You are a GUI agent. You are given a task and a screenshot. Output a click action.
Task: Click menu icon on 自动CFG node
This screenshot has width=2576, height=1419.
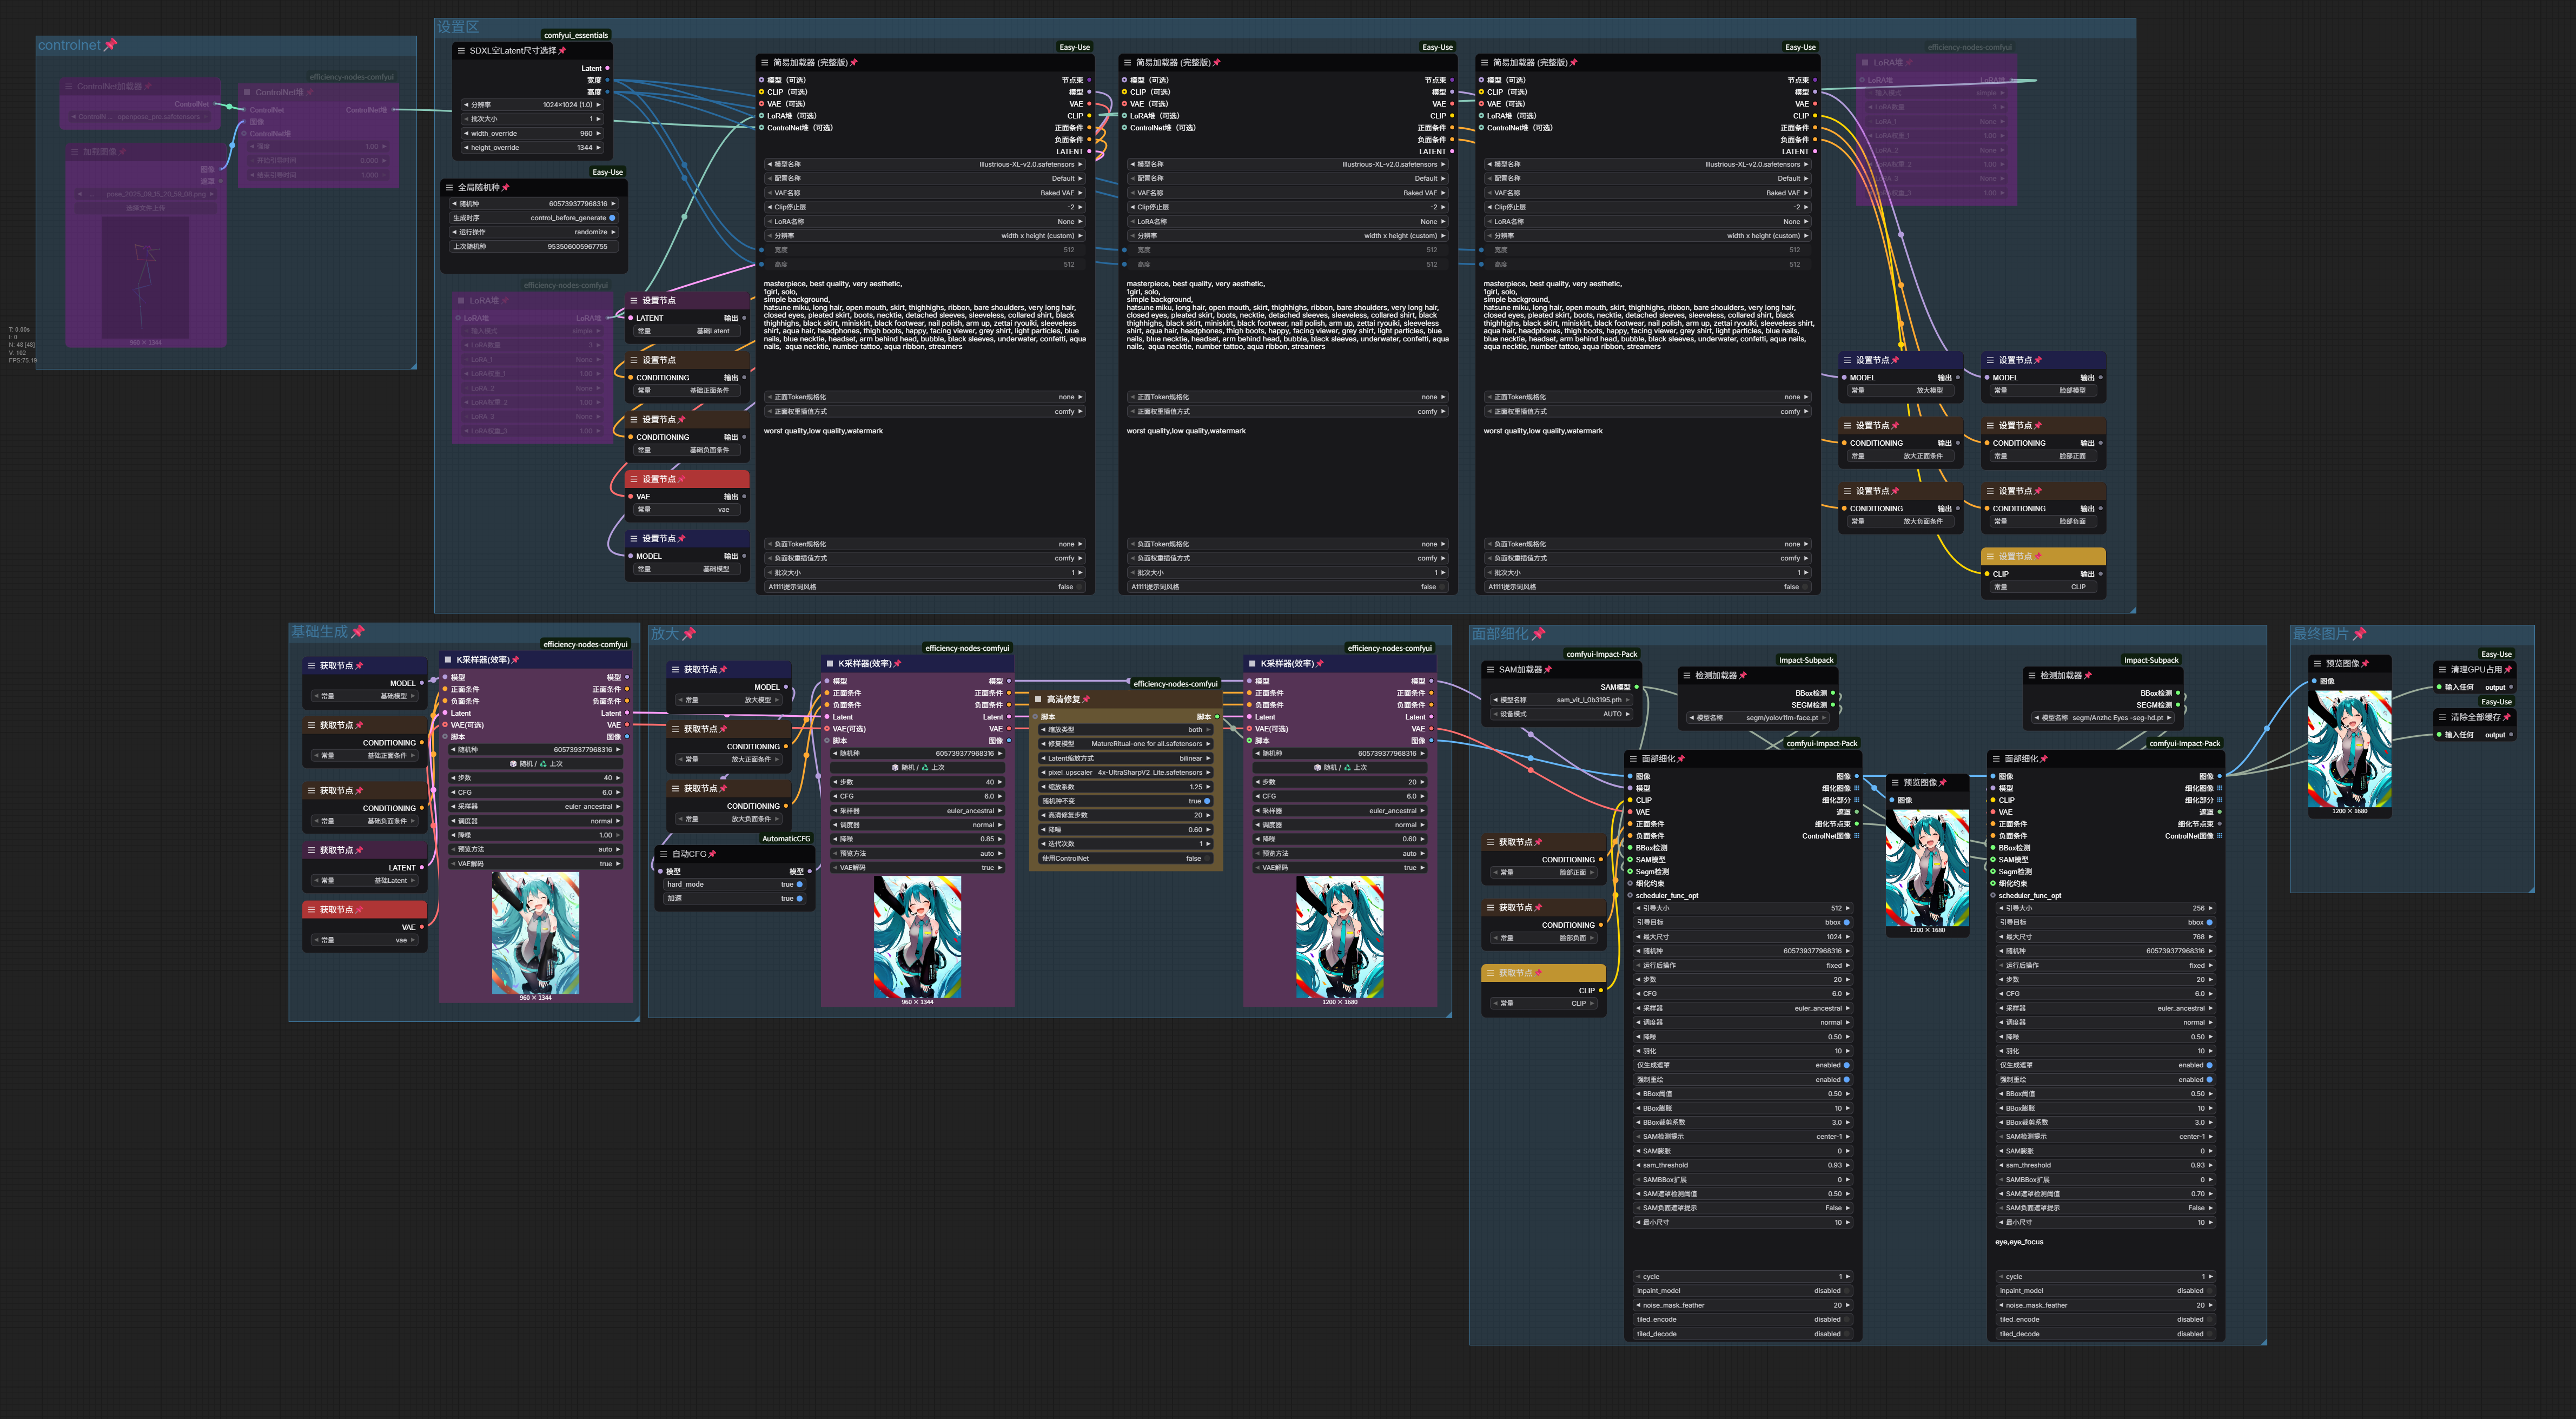point(663,854)
